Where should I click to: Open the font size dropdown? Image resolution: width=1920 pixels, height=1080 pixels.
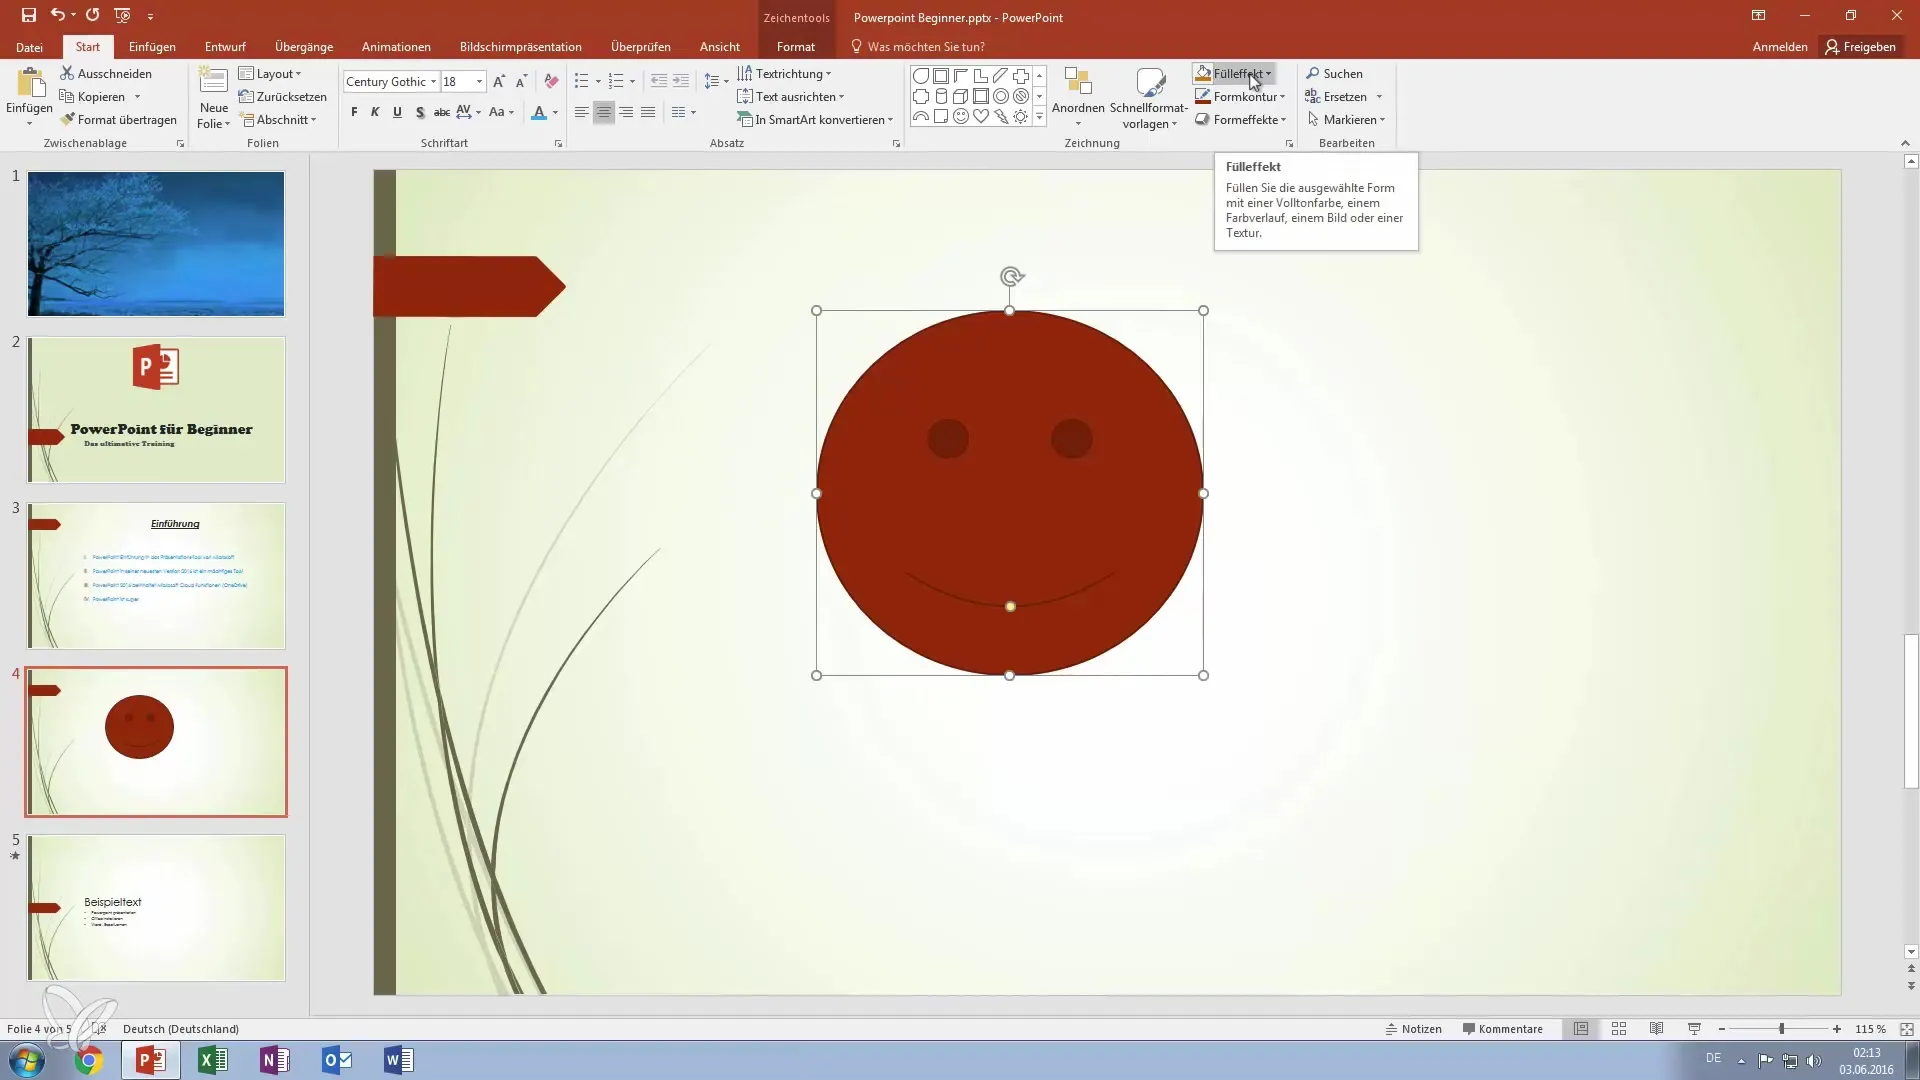[x=480, y=82]
